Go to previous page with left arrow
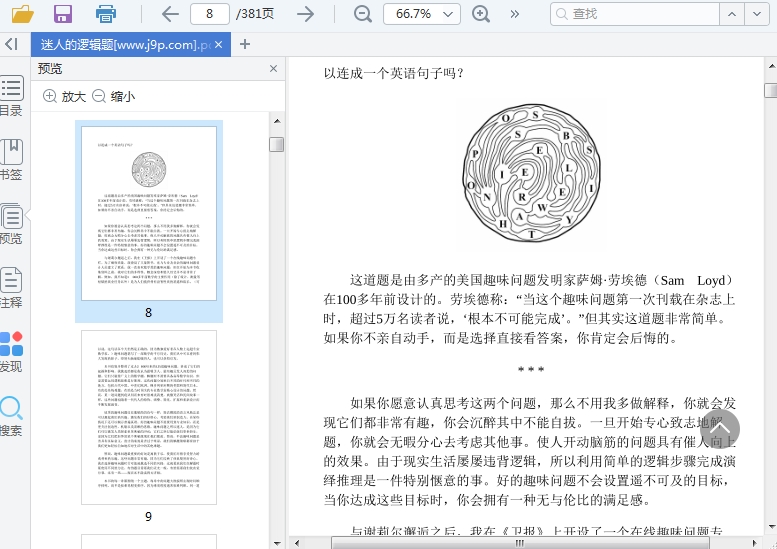Viewport: 777px width, 549px height. (170, 14)
